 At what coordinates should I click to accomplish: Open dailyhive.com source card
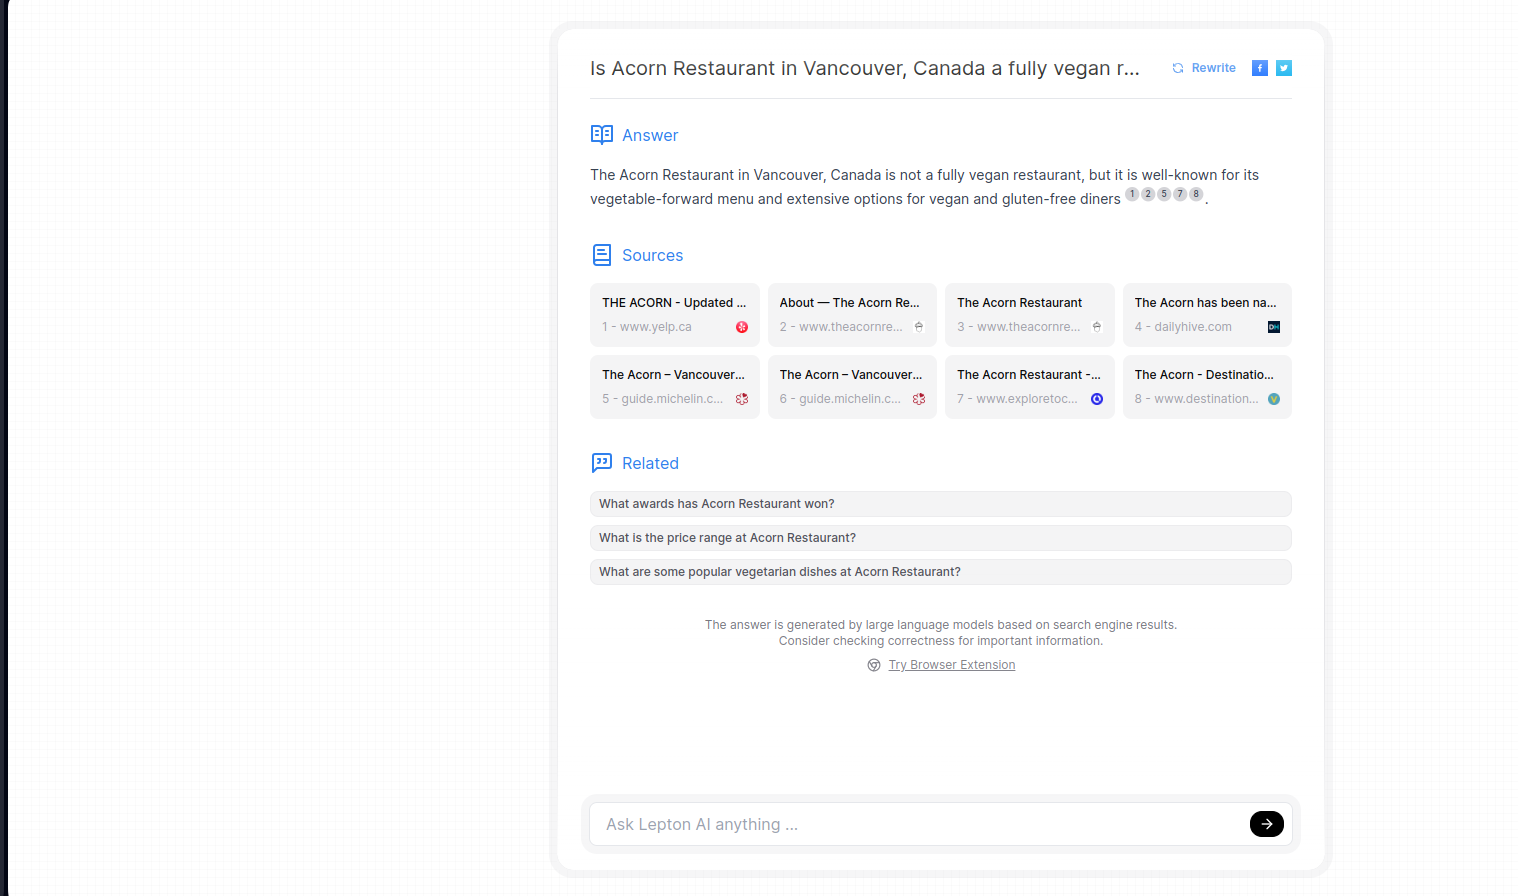coord(1207,315)
